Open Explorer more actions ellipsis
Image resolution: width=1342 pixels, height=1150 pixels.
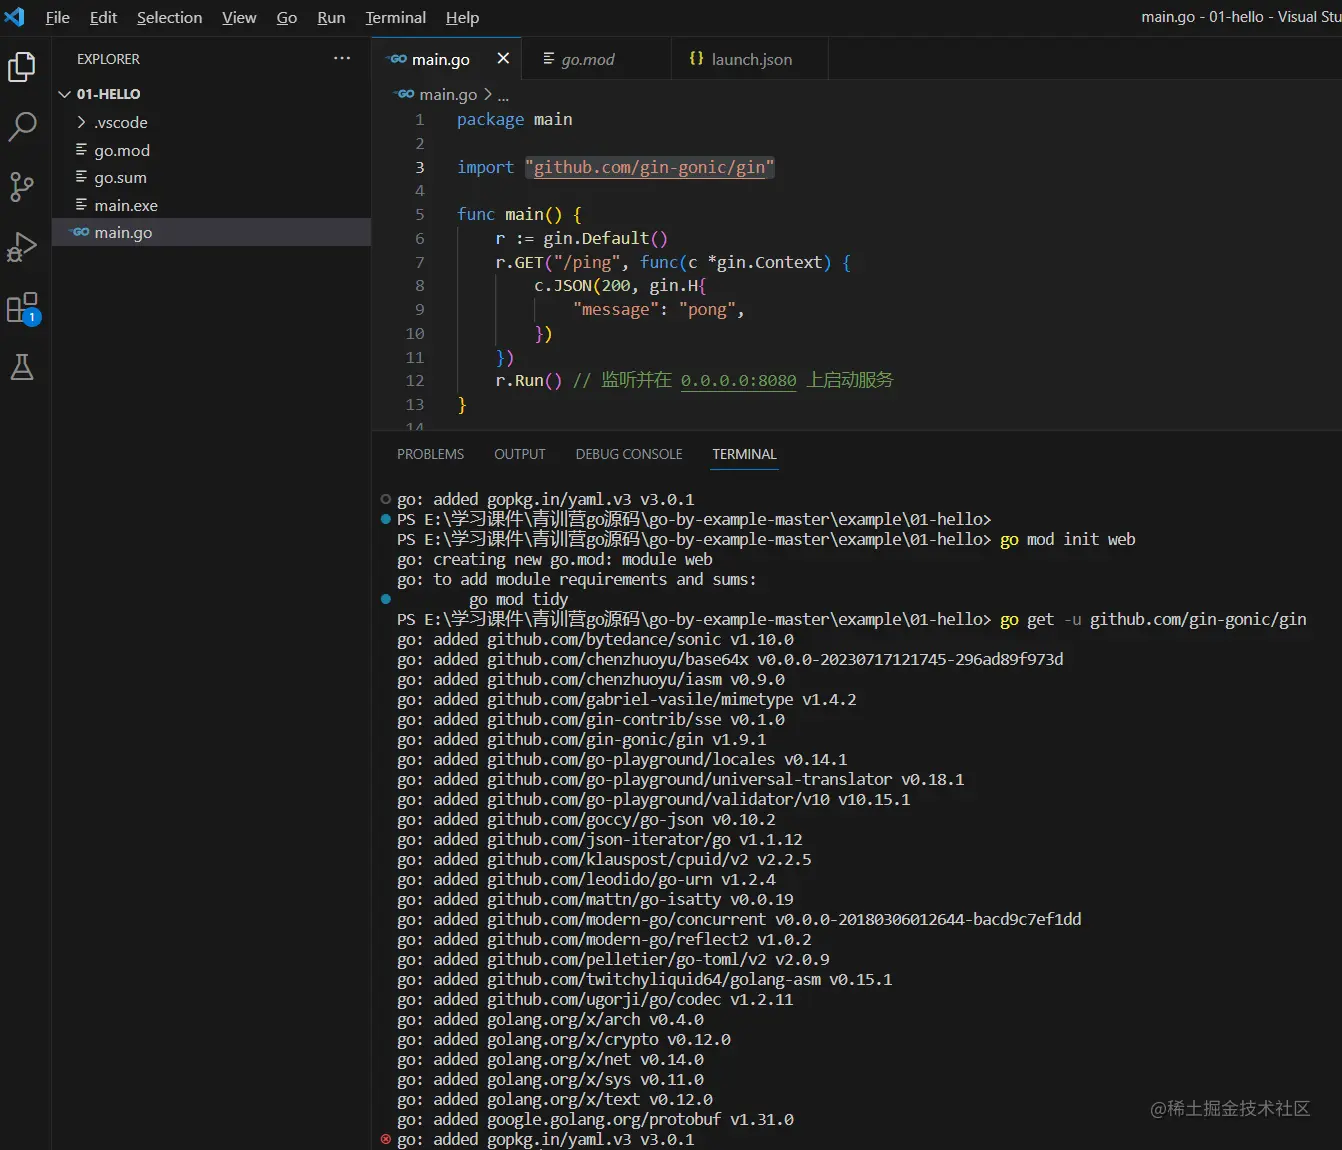pos(342,59)
